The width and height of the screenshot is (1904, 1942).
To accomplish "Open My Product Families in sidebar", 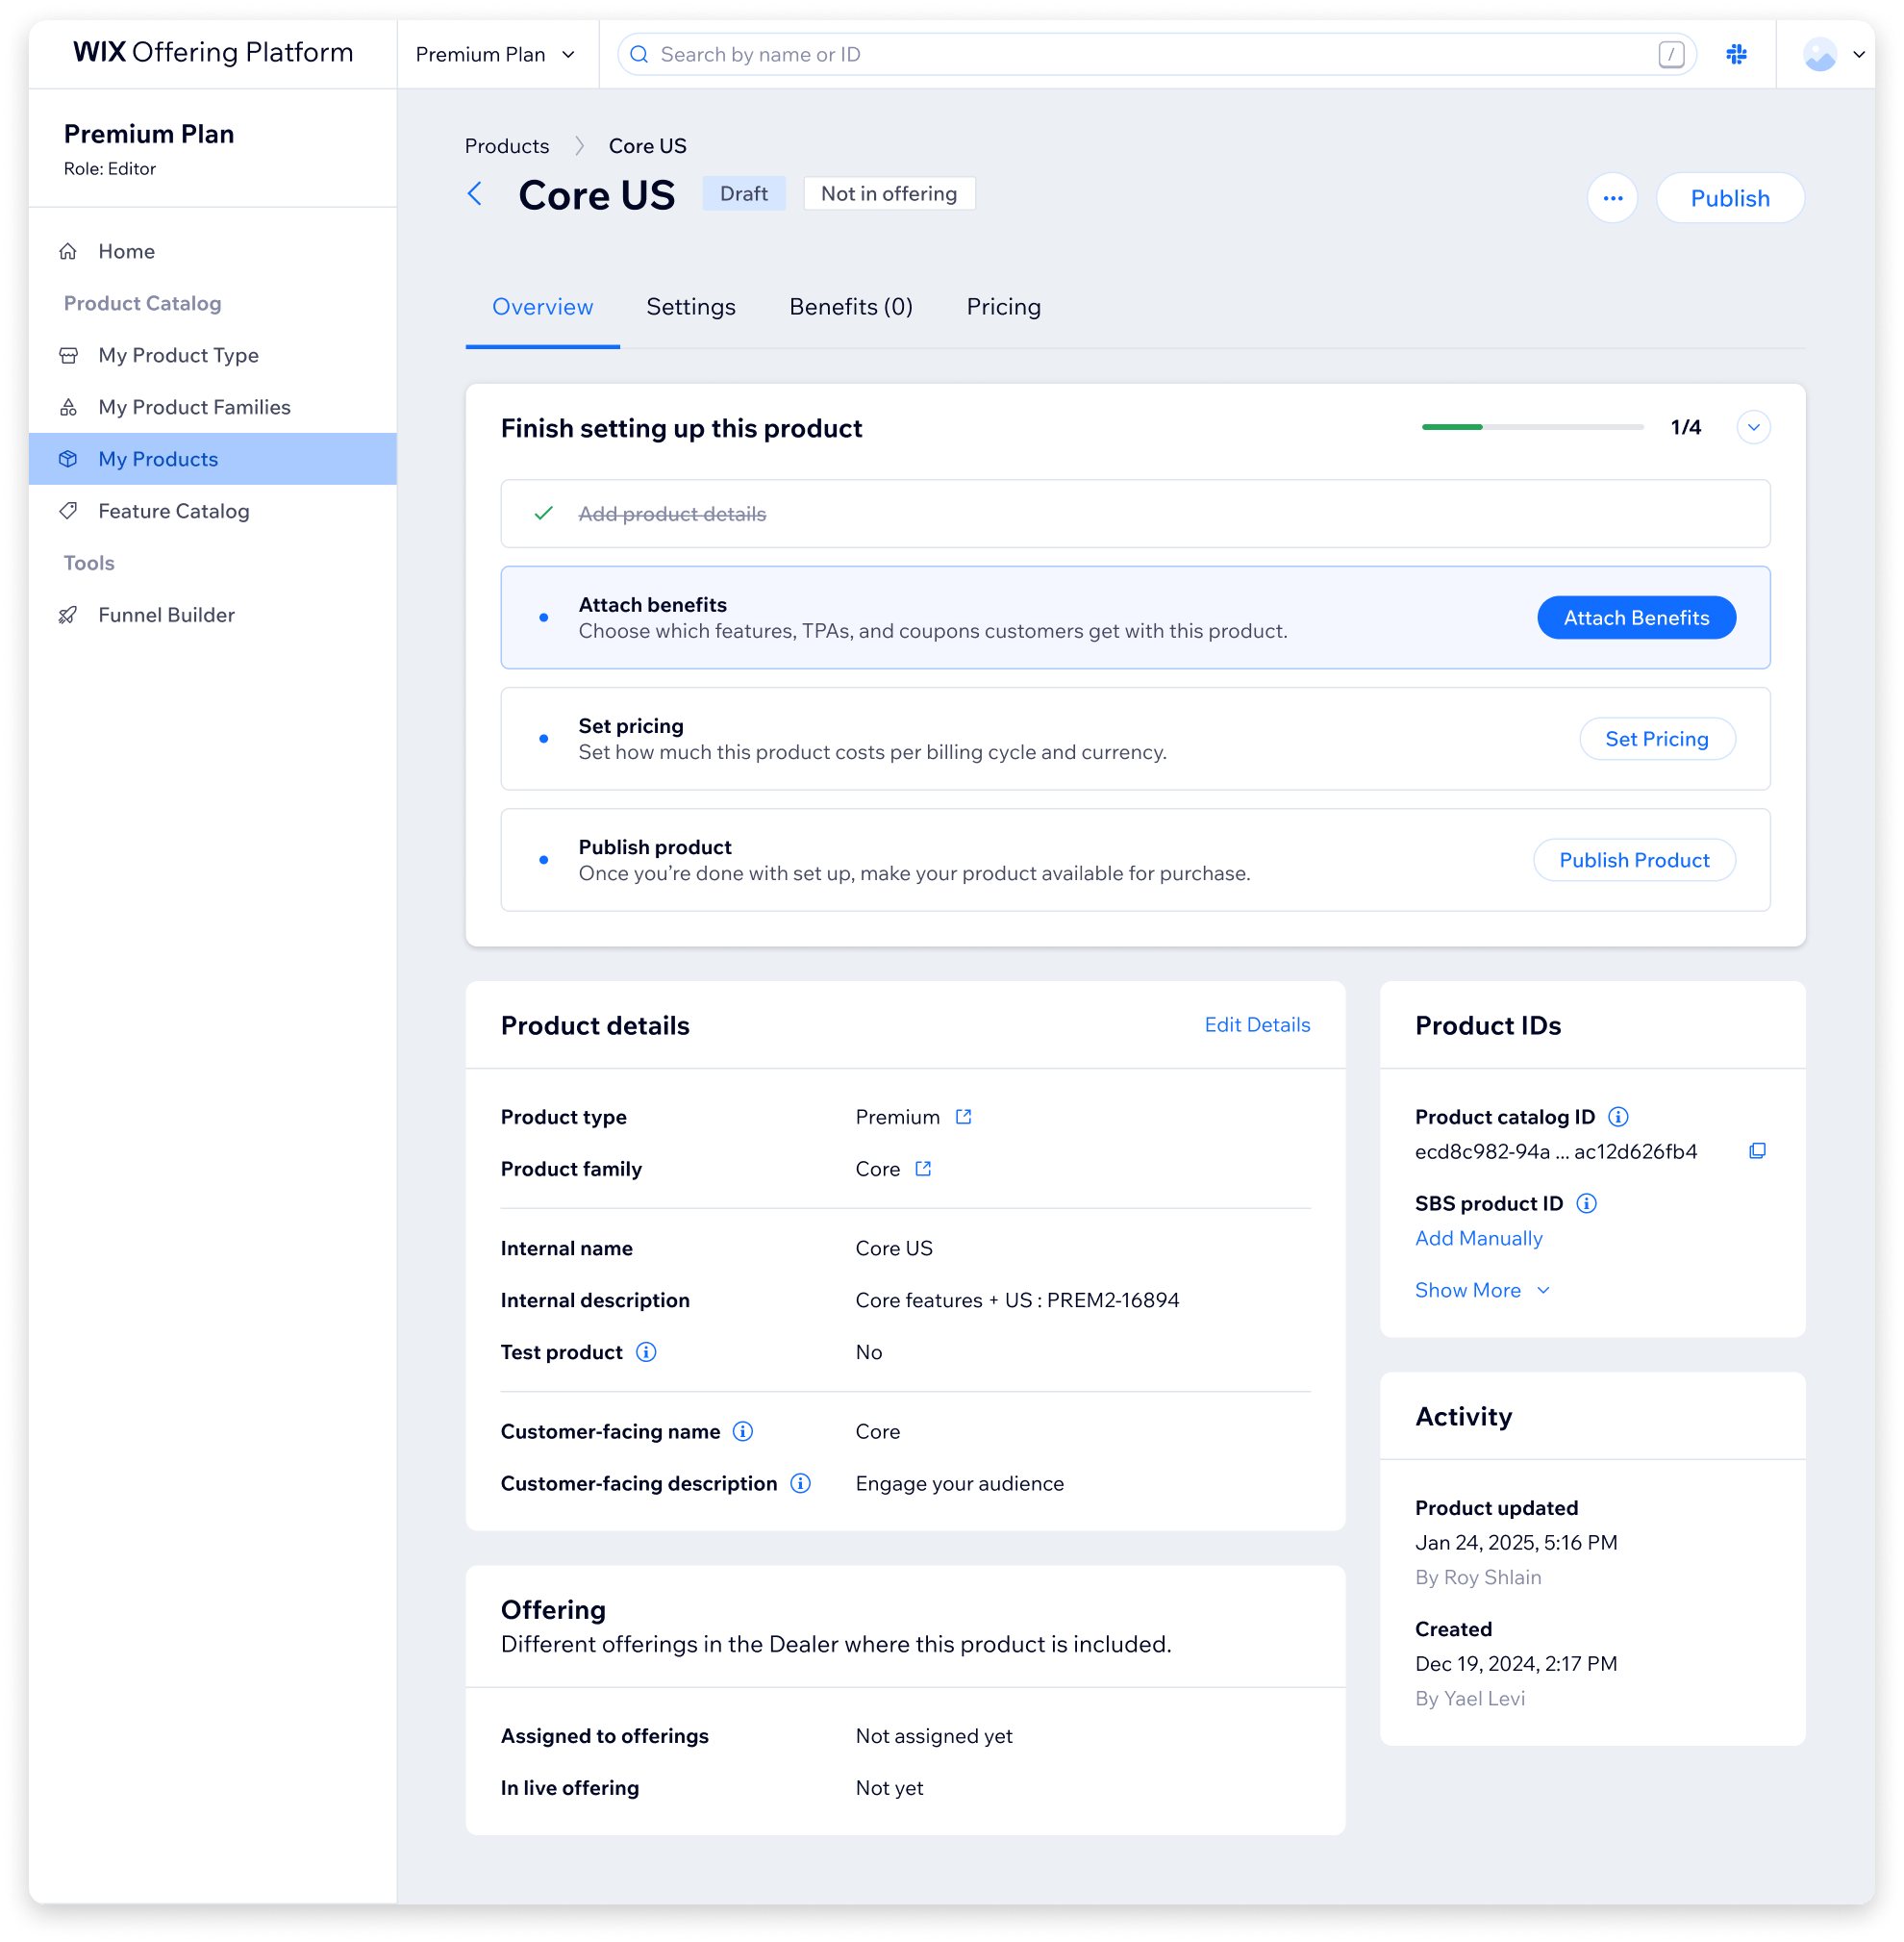I will click(x=213, y=407).
